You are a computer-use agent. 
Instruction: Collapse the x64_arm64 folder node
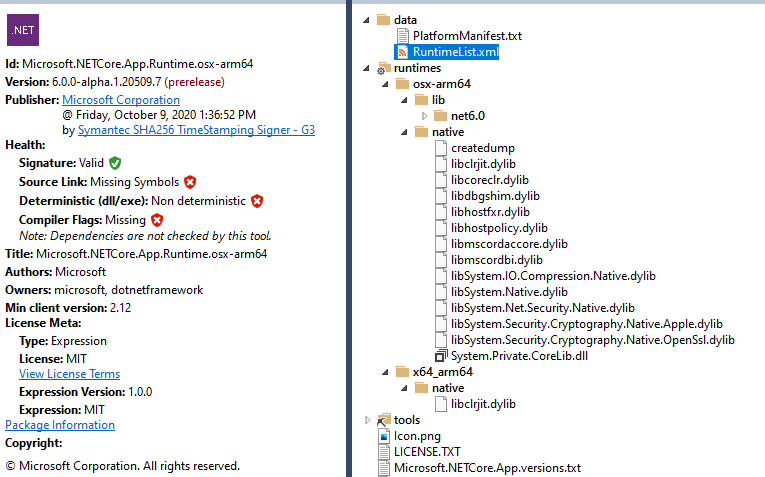pyautogui.click(x=385, y=372)
